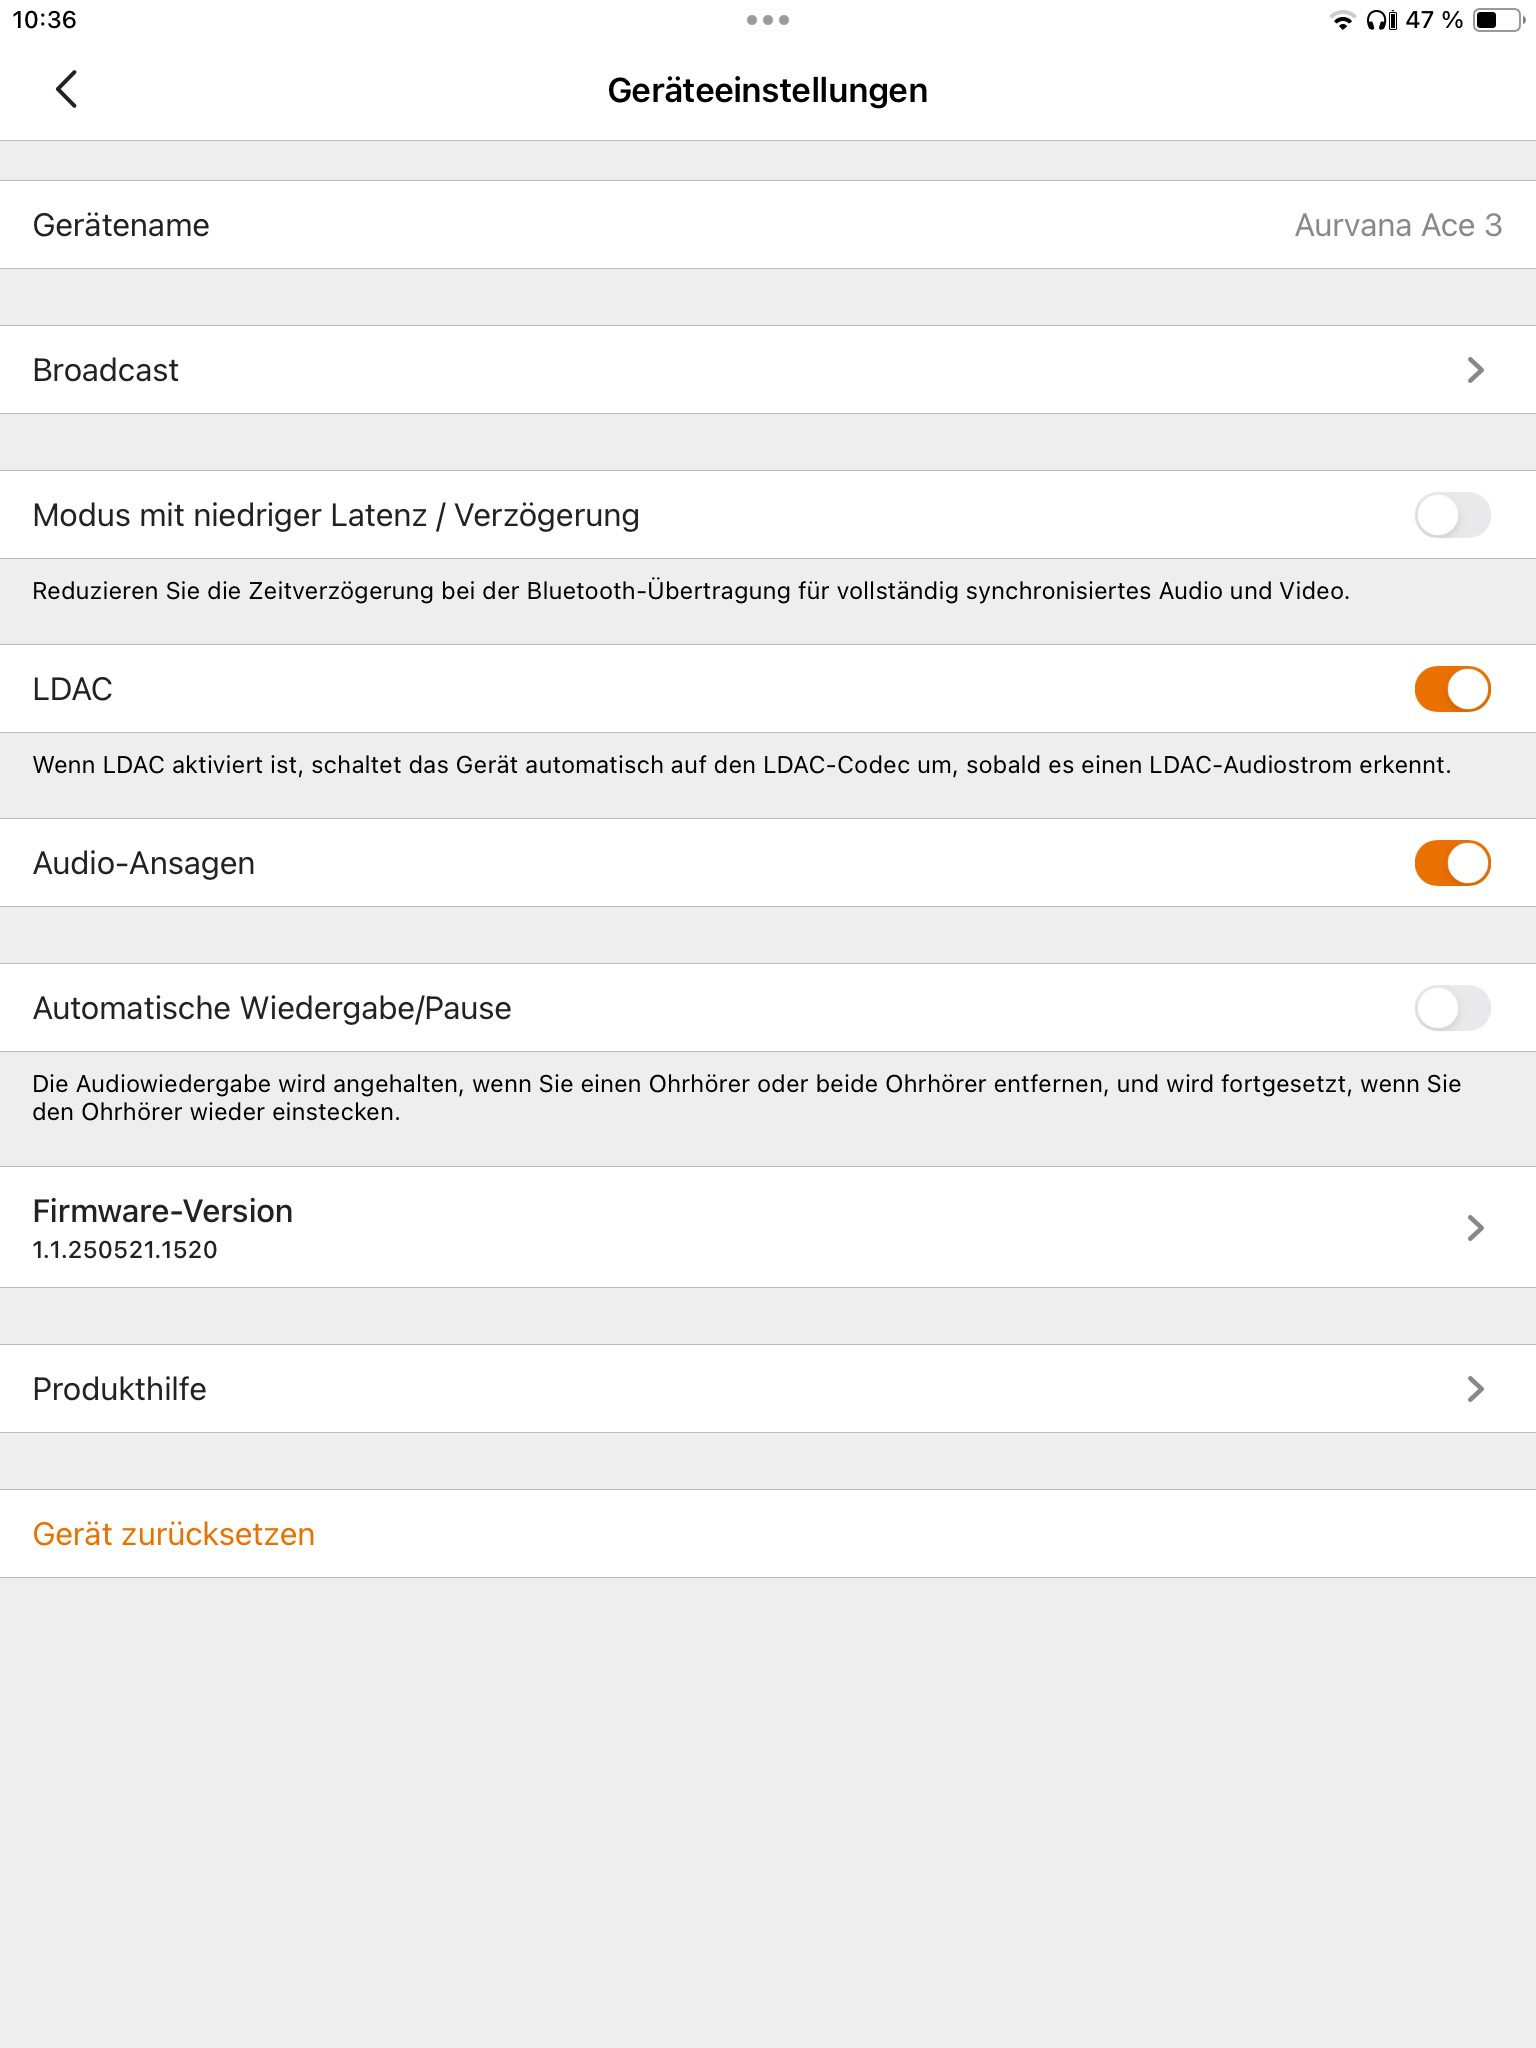1536x2048 pixels.
Task: Expand Broadcast via its chevron
Action: tap(1475, 370)
